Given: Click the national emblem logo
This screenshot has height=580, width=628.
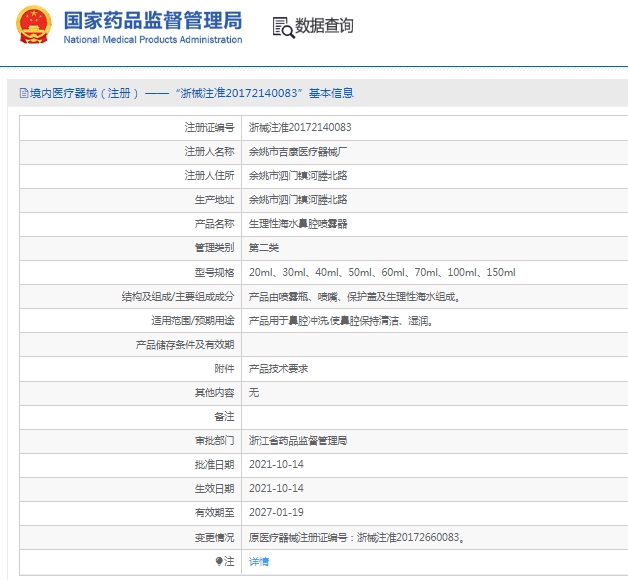Looking at the screenshot, I should [34, 25].
